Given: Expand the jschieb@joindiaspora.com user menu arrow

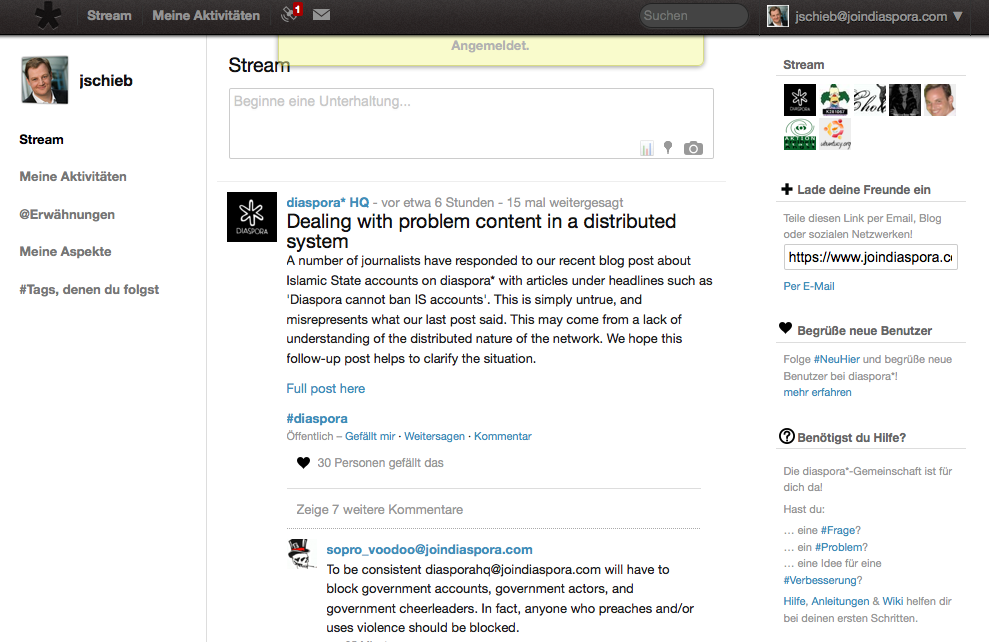Looking at the screenshot, I should coord(958,16).
